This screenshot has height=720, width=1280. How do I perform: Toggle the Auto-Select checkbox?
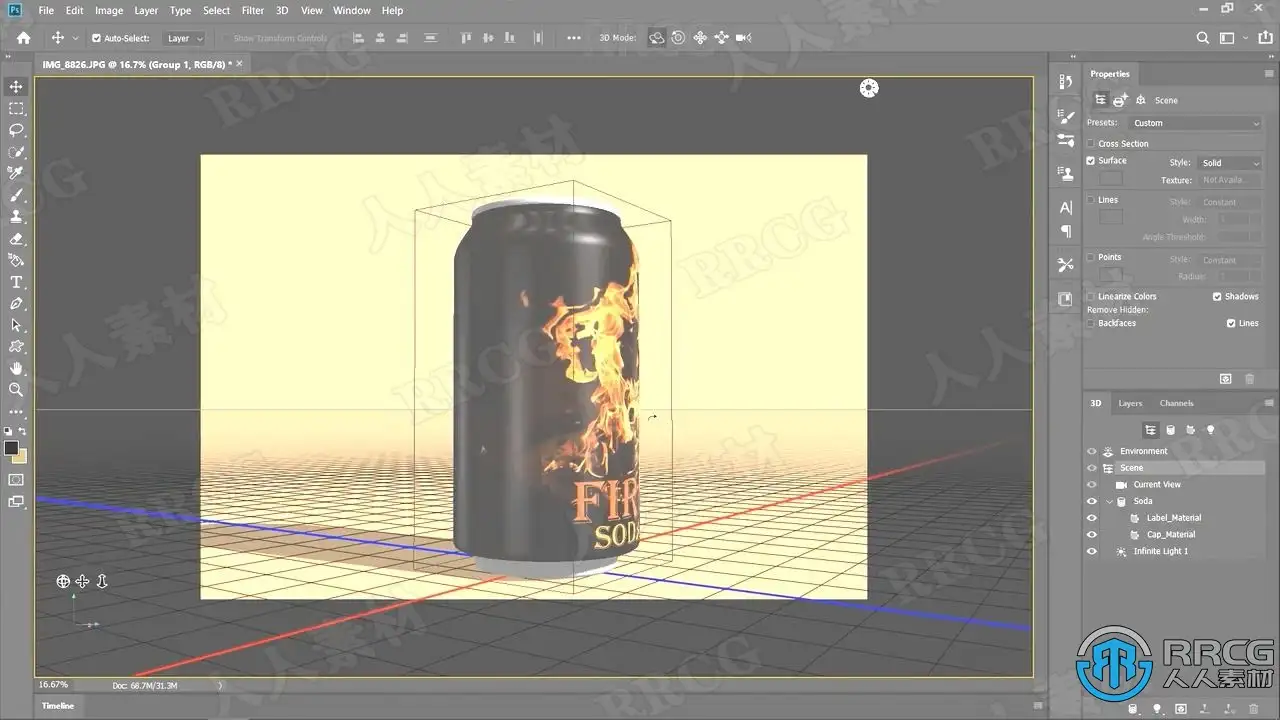click(96, 38)
